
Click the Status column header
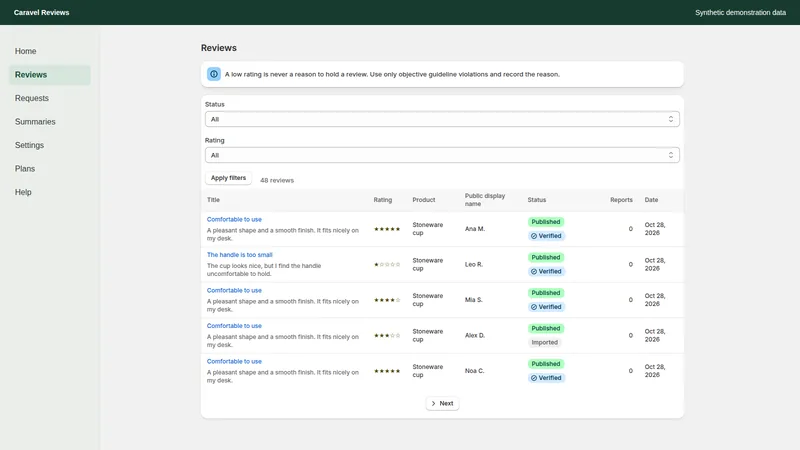point(537,200)
